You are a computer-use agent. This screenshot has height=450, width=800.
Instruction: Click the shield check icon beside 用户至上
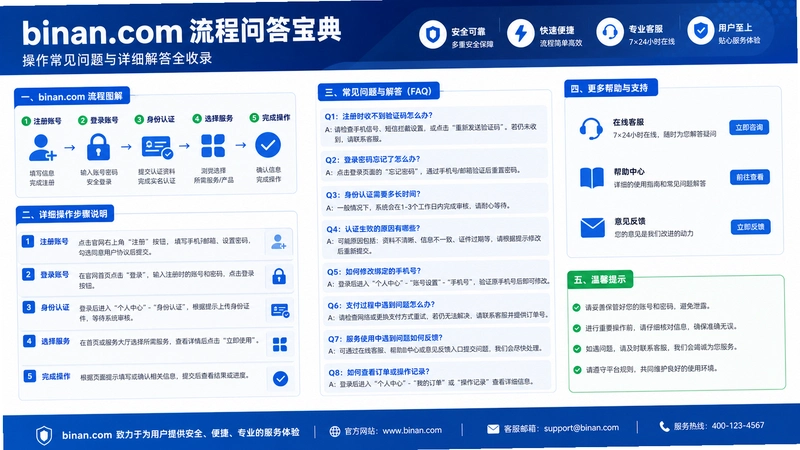701,30
